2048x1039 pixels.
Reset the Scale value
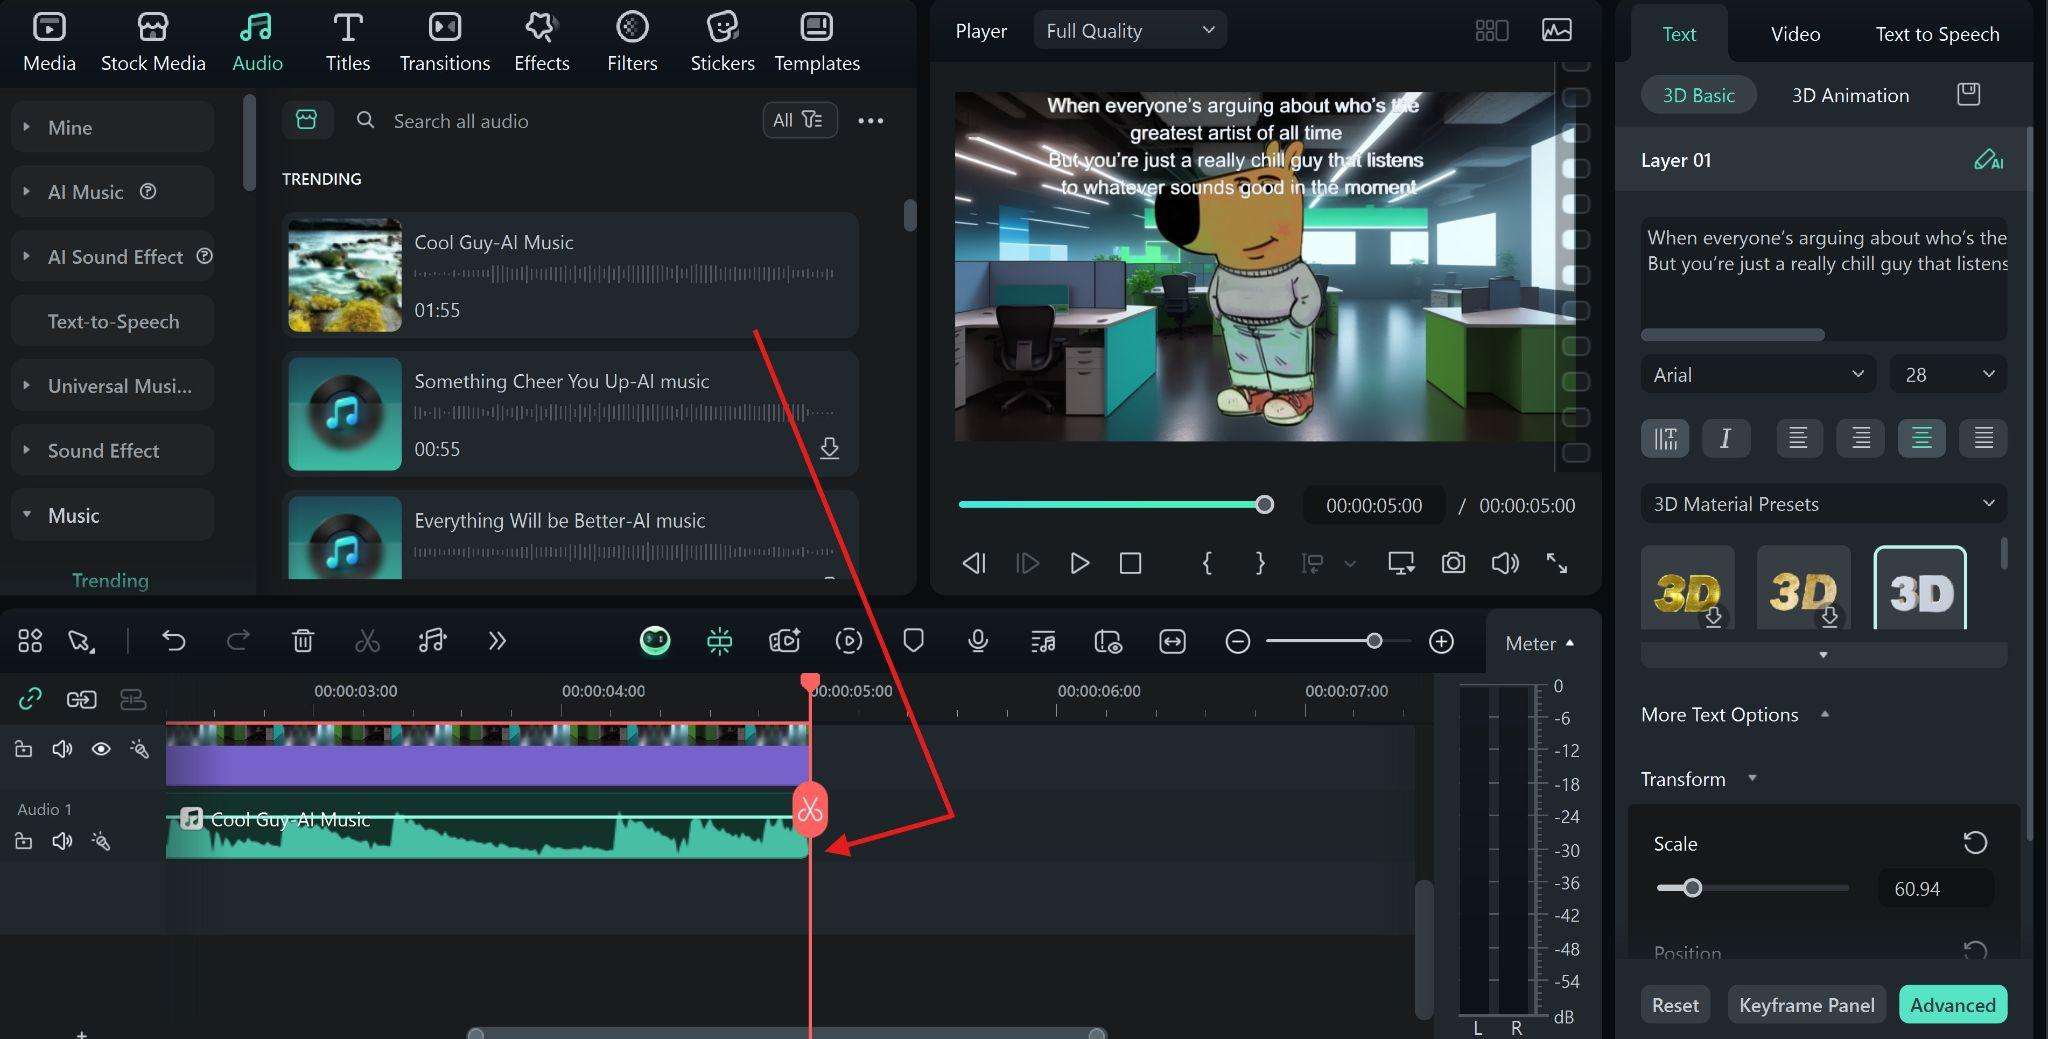(1975, 843)
